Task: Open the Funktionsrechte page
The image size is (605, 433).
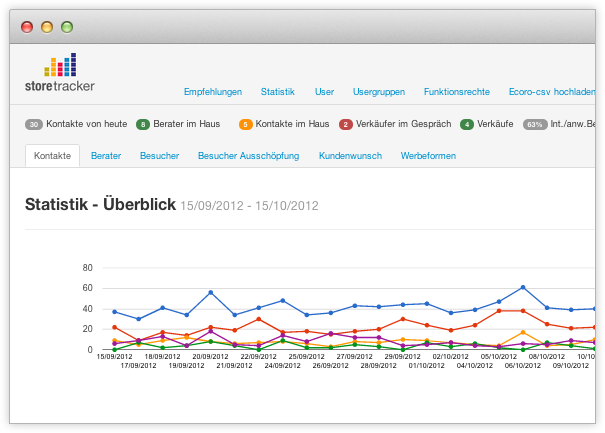Action: [x=456, y=91]
